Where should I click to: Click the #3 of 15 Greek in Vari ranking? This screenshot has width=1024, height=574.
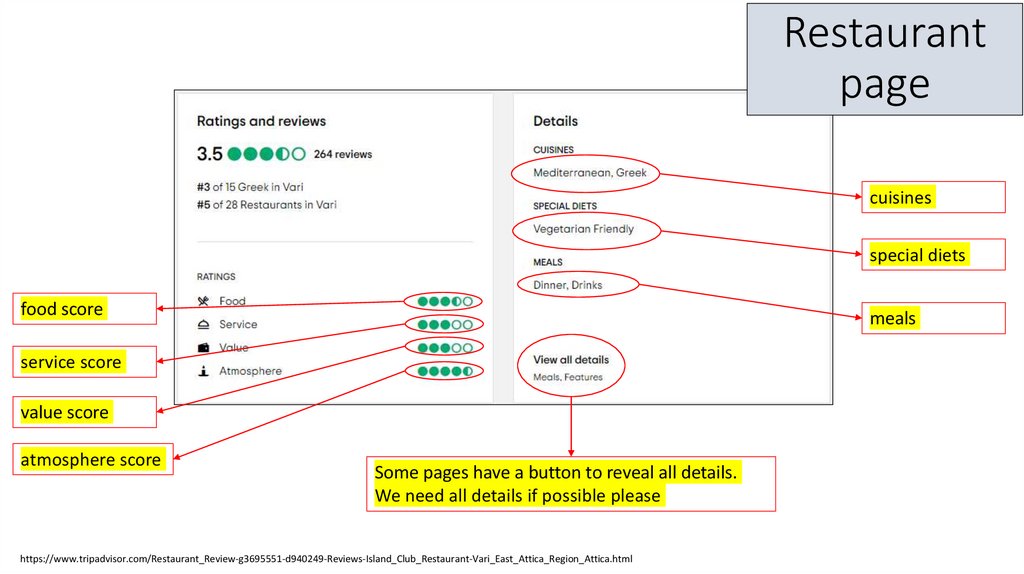point(250,187)
